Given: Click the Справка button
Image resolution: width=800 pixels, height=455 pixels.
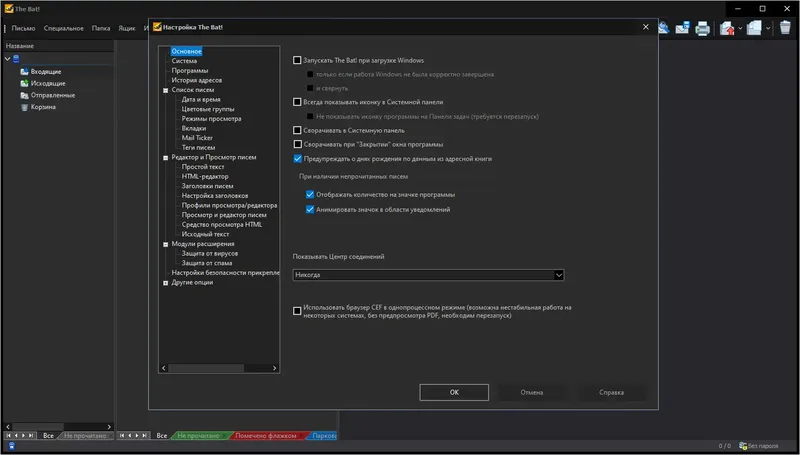Looking at the screenshot, I should [x=611, y=392].
